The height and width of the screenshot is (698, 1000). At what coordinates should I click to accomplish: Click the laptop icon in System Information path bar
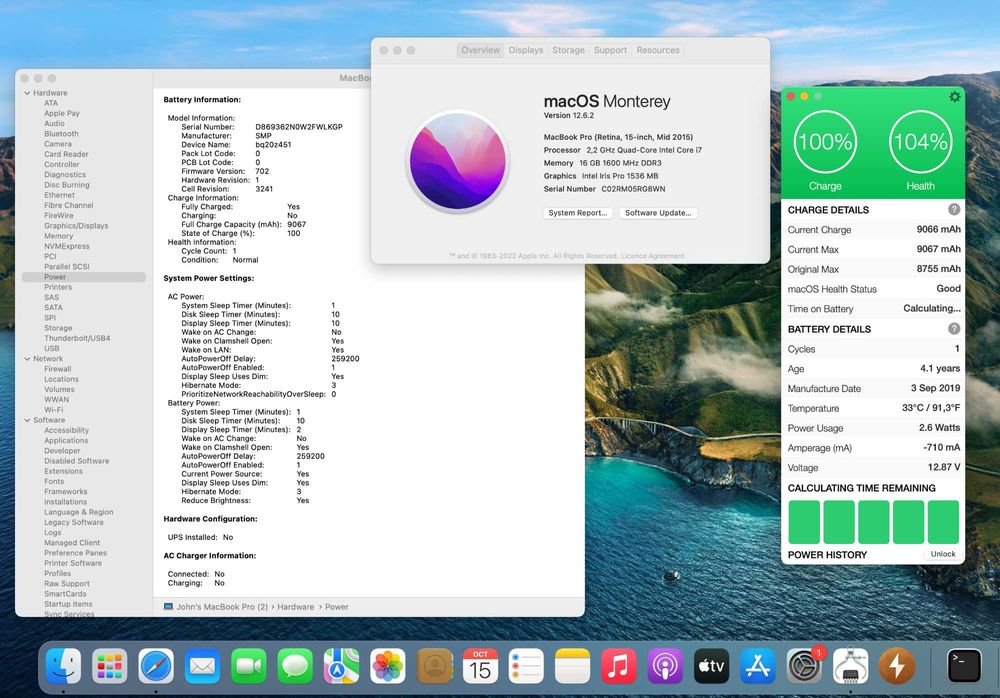(x=168, y=607)
